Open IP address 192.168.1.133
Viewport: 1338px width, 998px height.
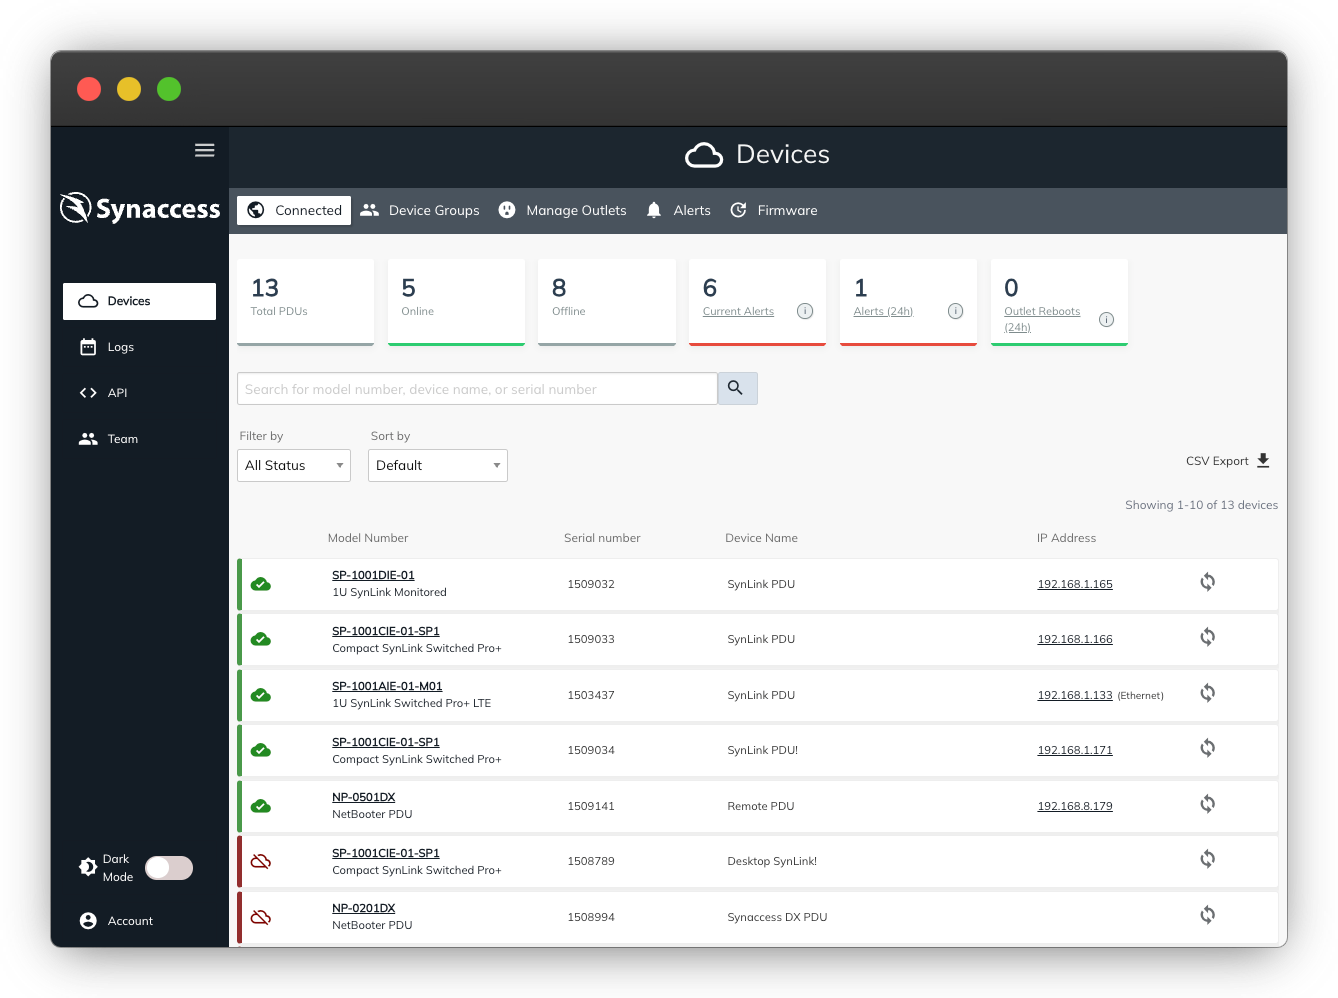1075,695
